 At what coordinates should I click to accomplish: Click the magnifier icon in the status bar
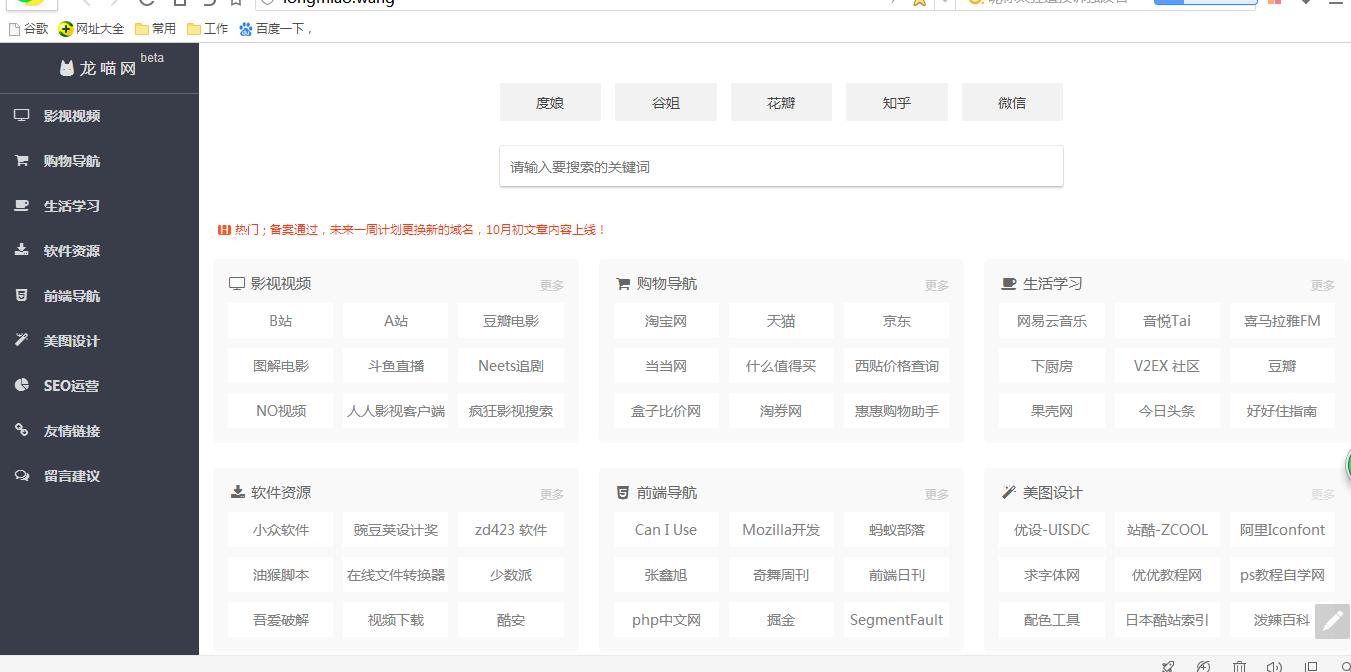tap(1344, 665)
